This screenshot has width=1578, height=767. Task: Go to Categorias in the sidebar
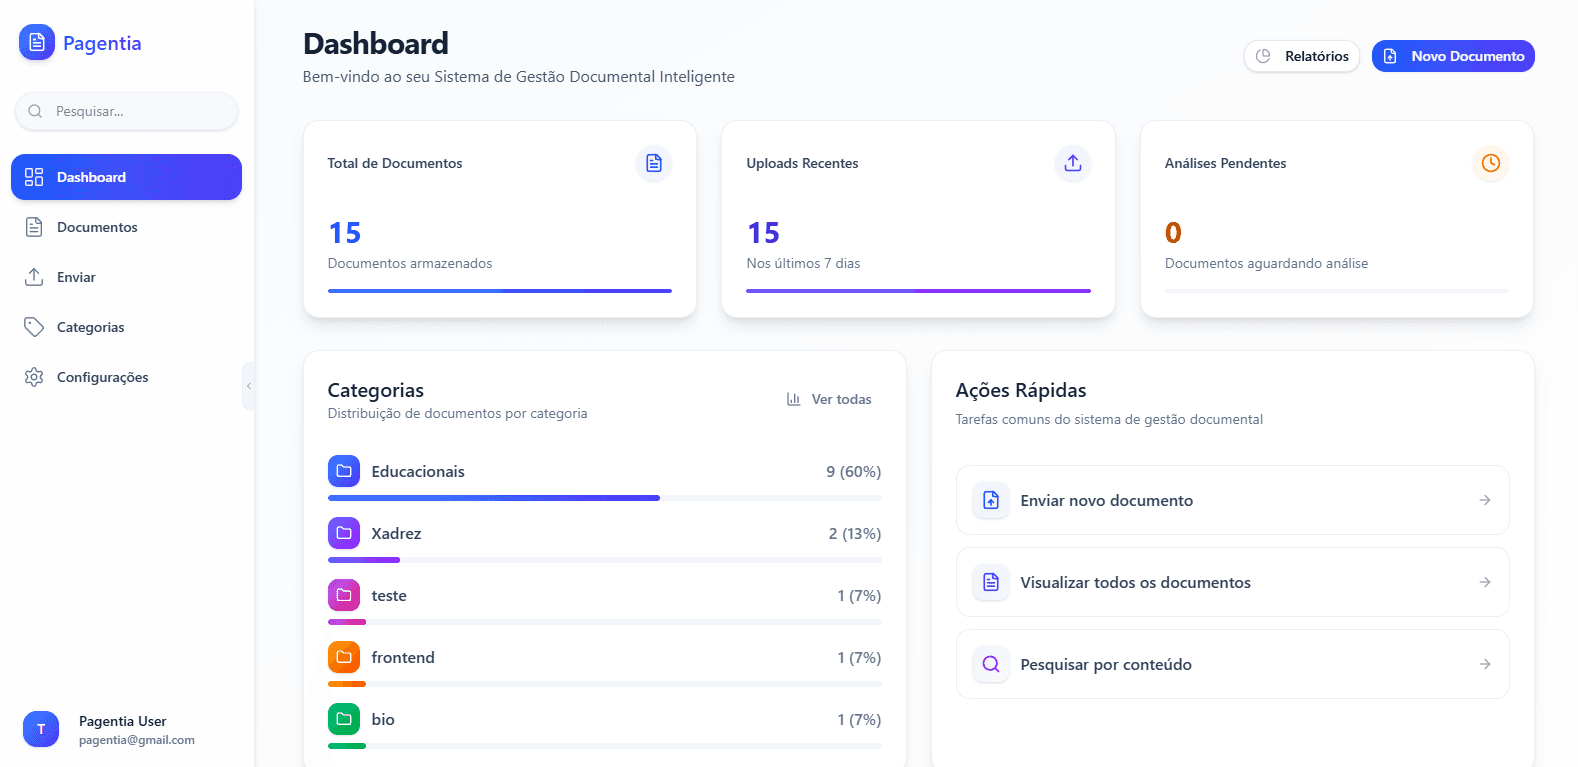point(90,327)
